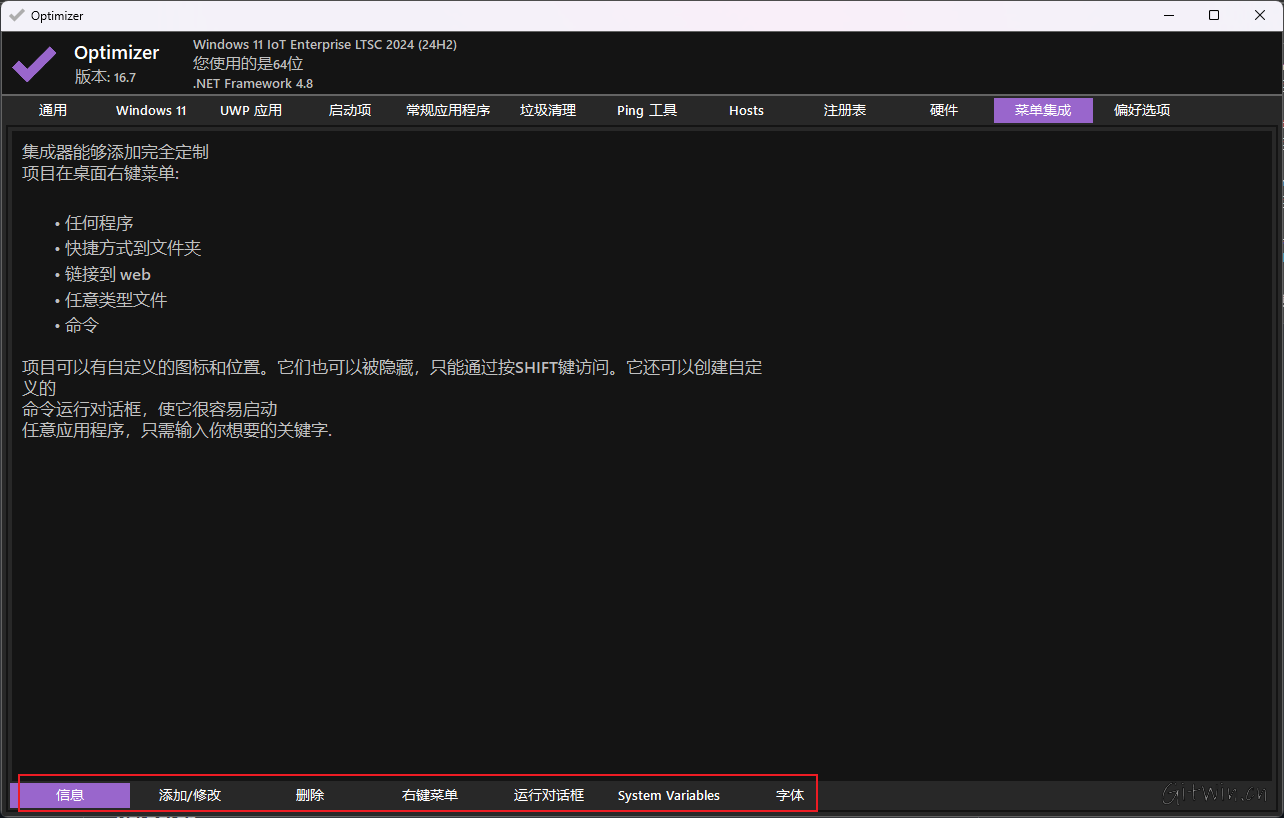Viewport: 1284px width, 818px height.
Task: Open the 垃圾清理 cleanup tab
Action: [x=548, y=110]
